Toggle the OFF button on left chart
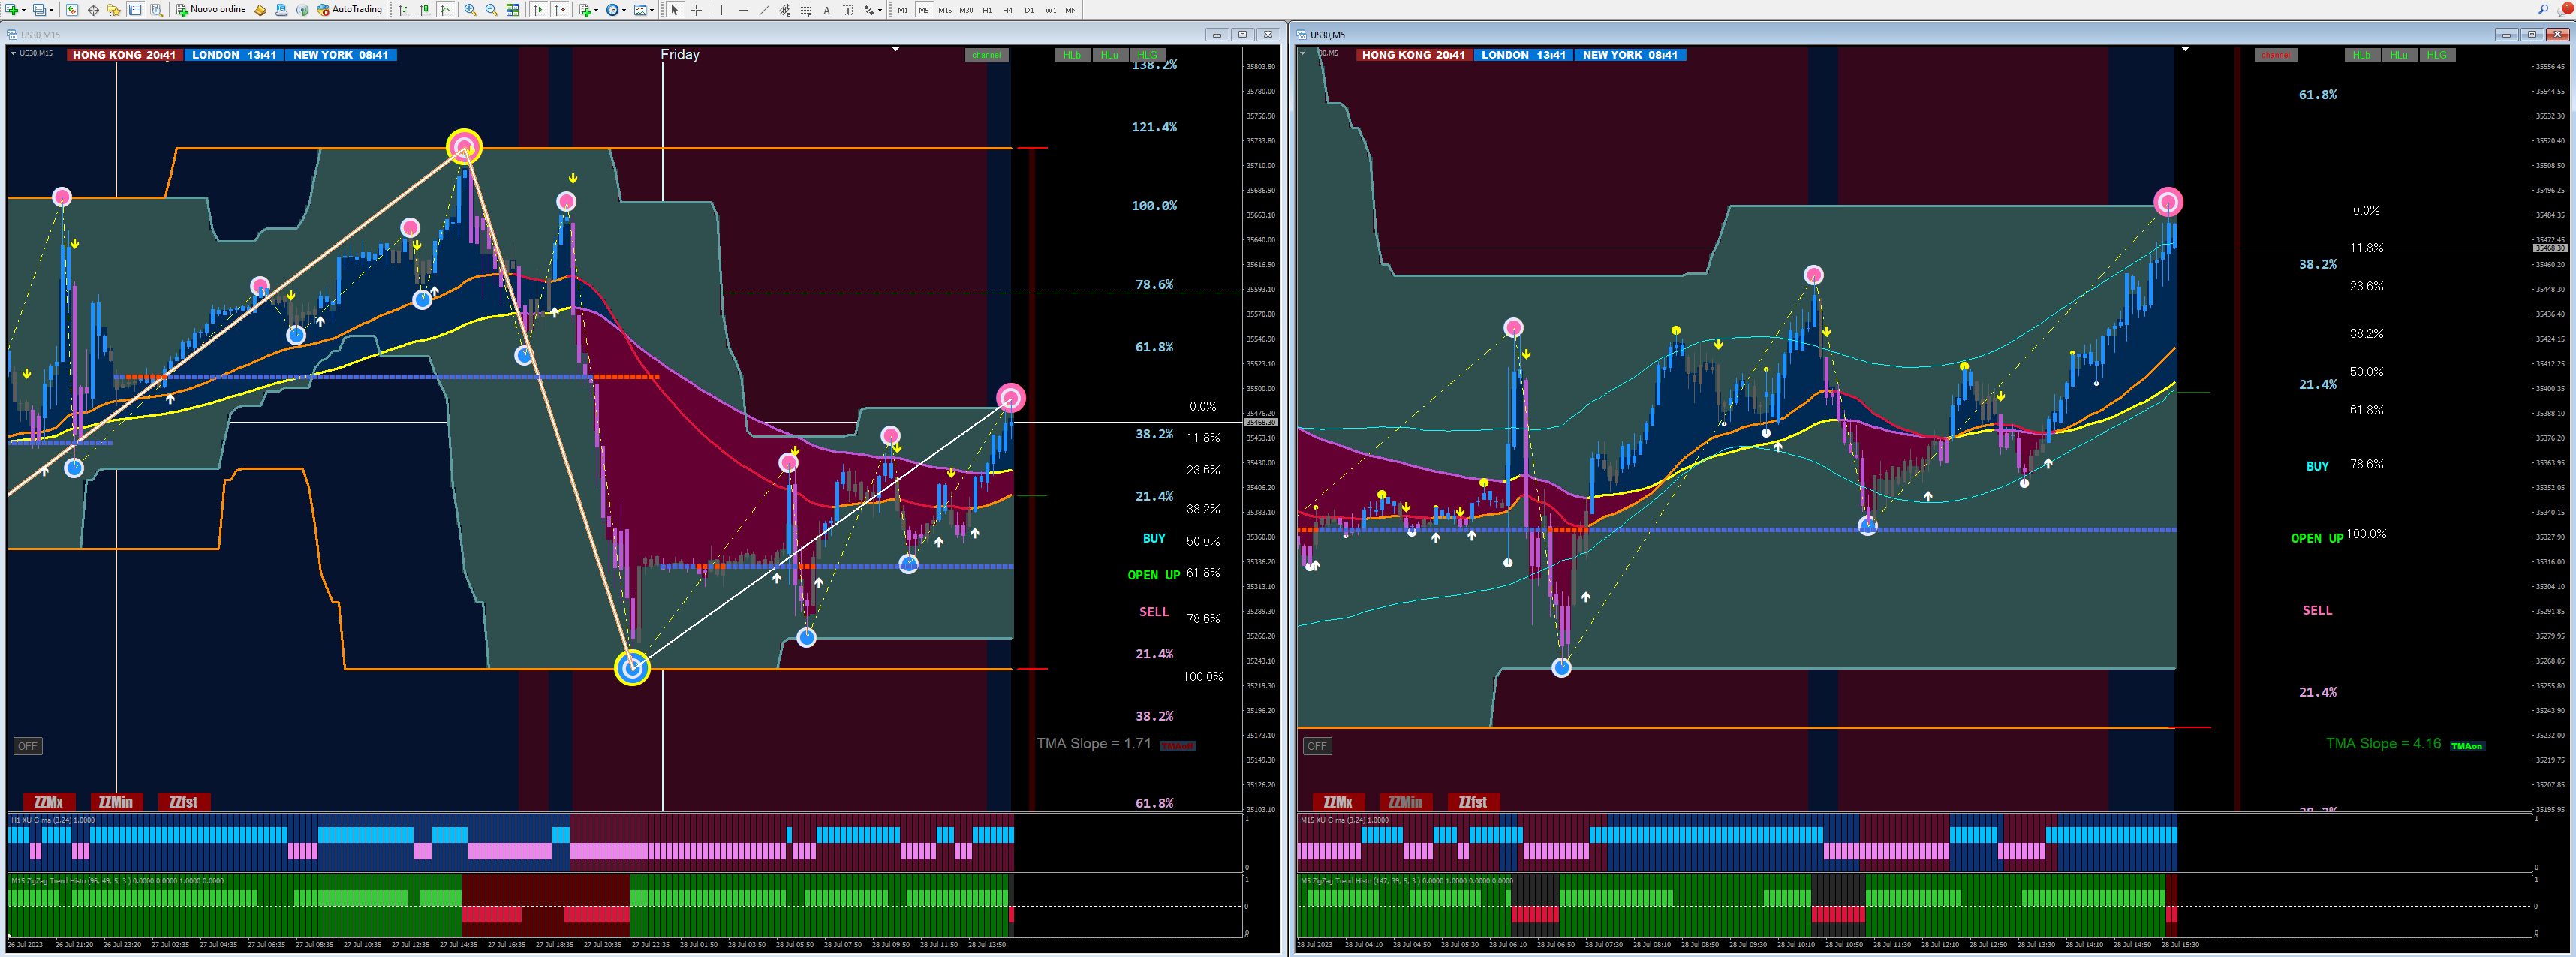 click(x=27, y=746)
